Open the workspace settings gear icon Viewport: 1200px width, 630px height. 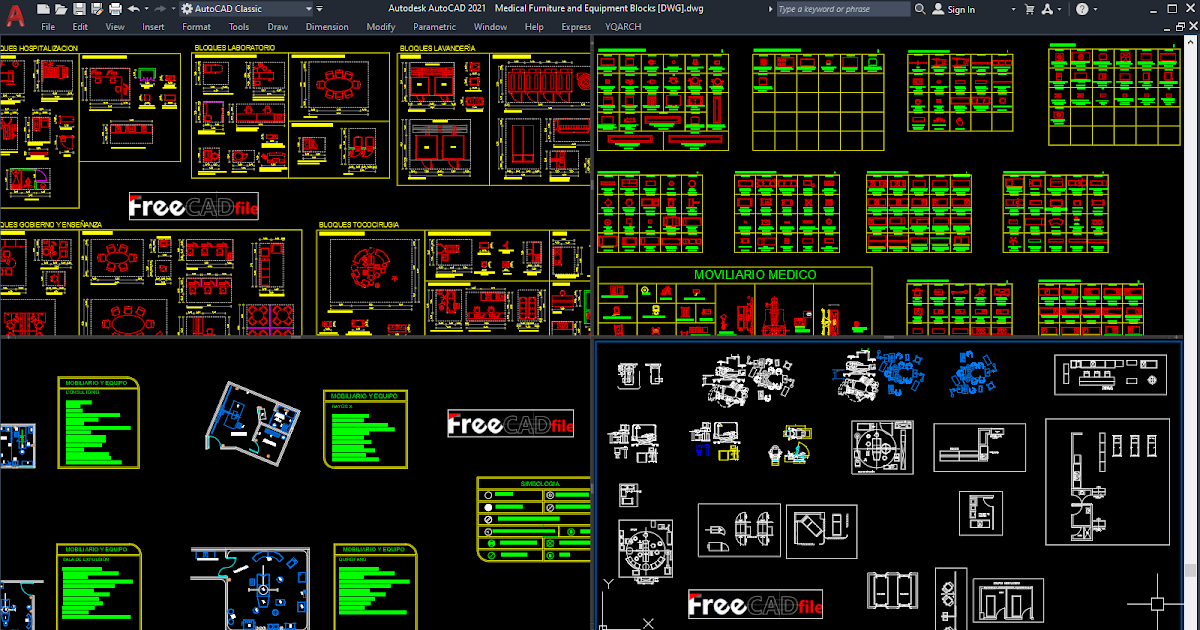pos(187,9)
